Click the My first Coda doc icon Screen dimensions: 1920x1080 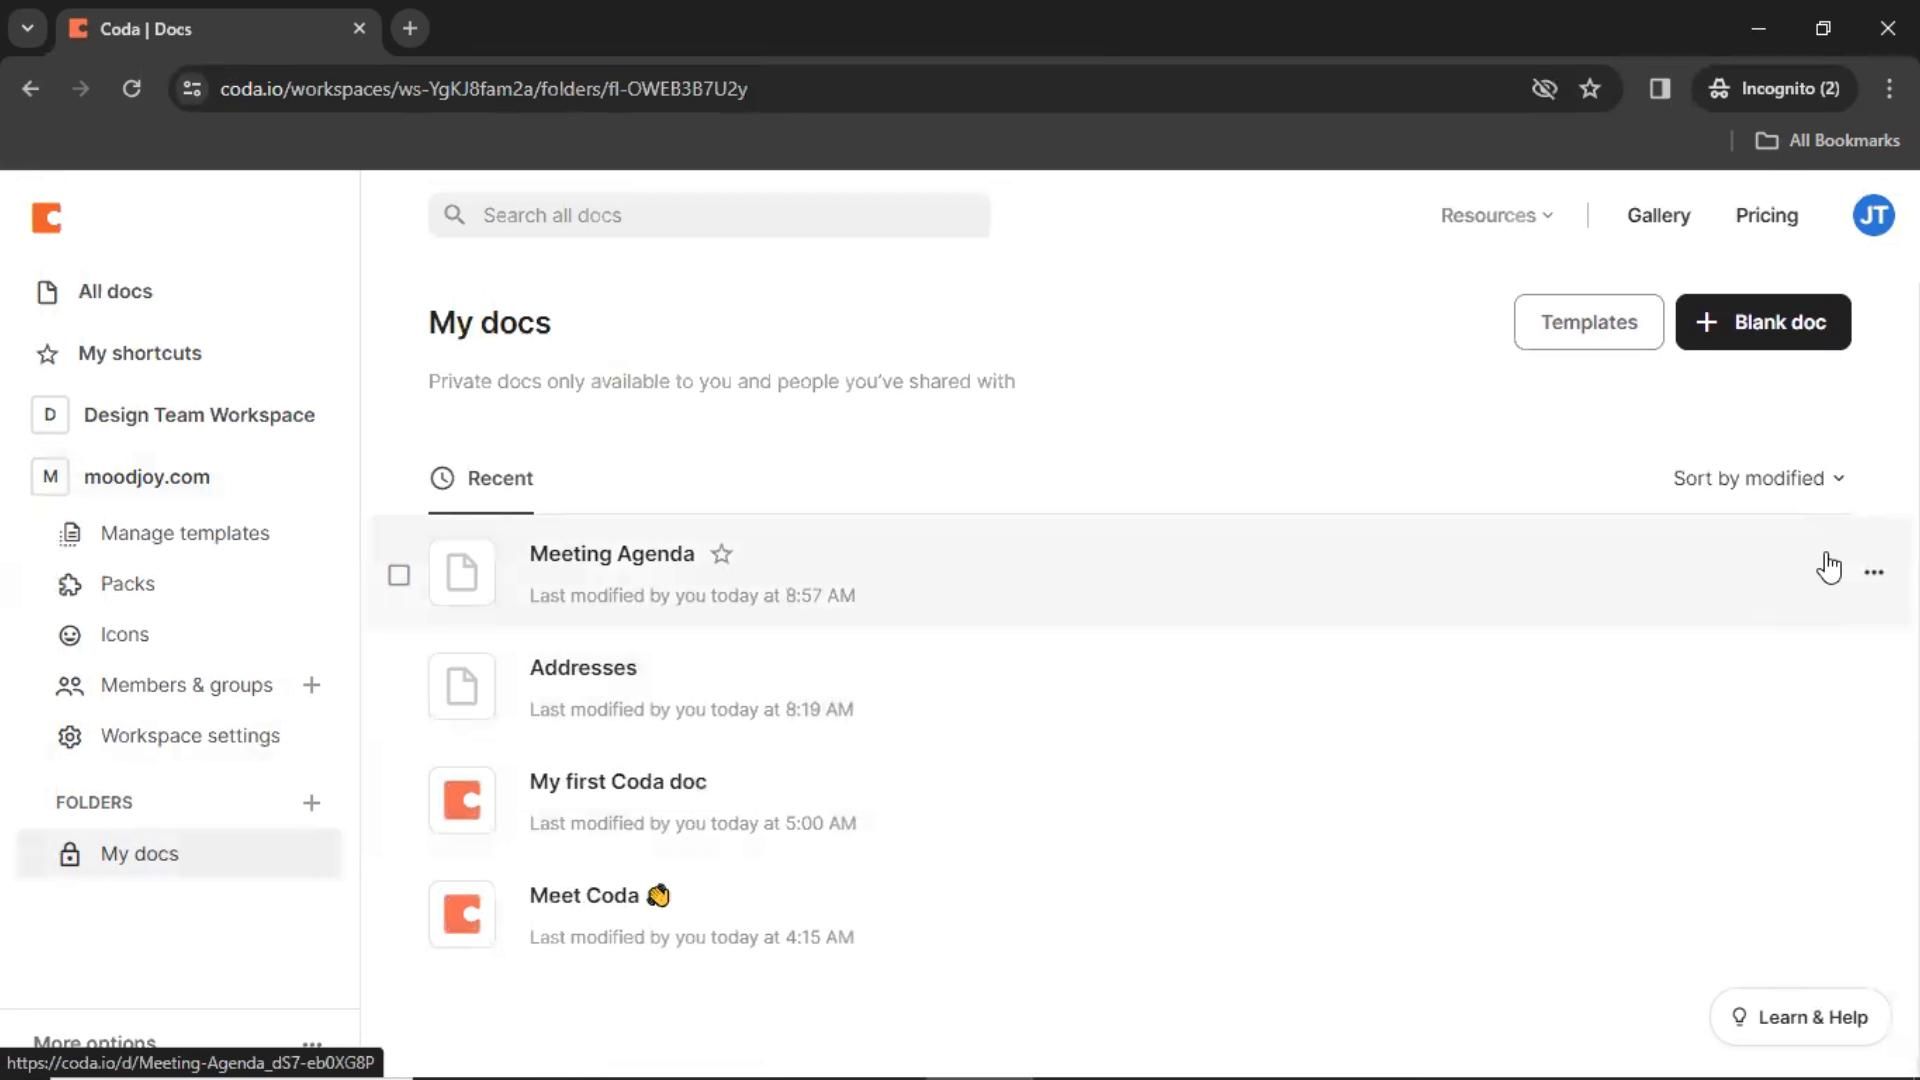click(462, 801)
